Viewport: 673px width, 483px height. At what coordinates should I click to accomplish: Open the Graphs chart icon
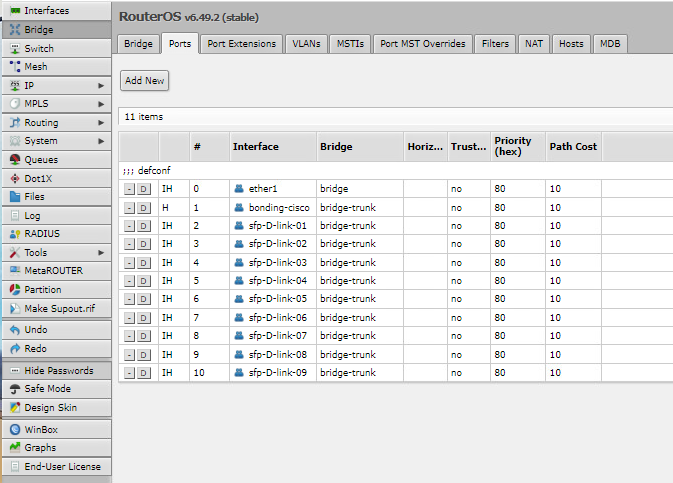pyautogui.click(x=15, y=447)
